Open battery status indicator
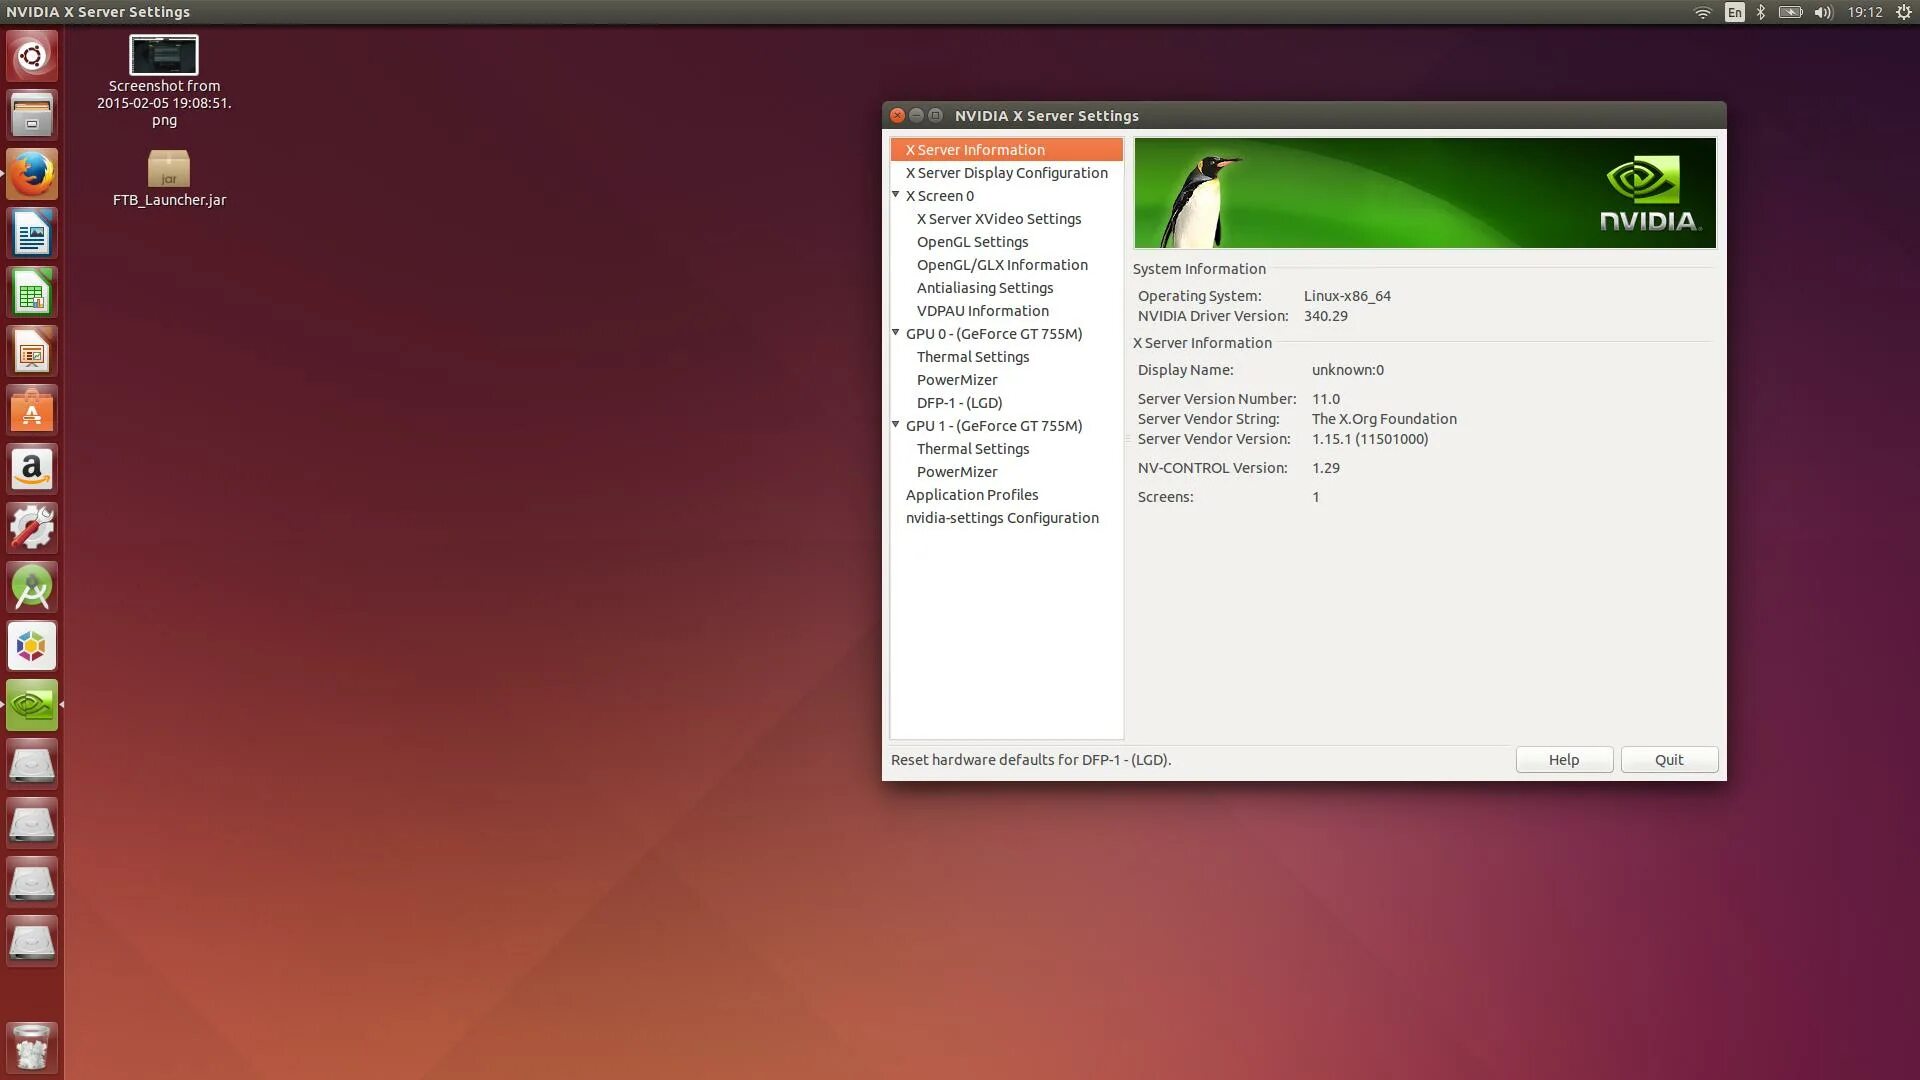This screenshot has height=1080, width=1920. 1790,12
